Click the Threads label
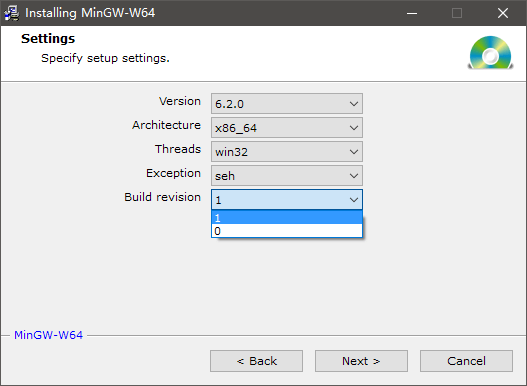527x386 pixels. (x=178, y=149)
